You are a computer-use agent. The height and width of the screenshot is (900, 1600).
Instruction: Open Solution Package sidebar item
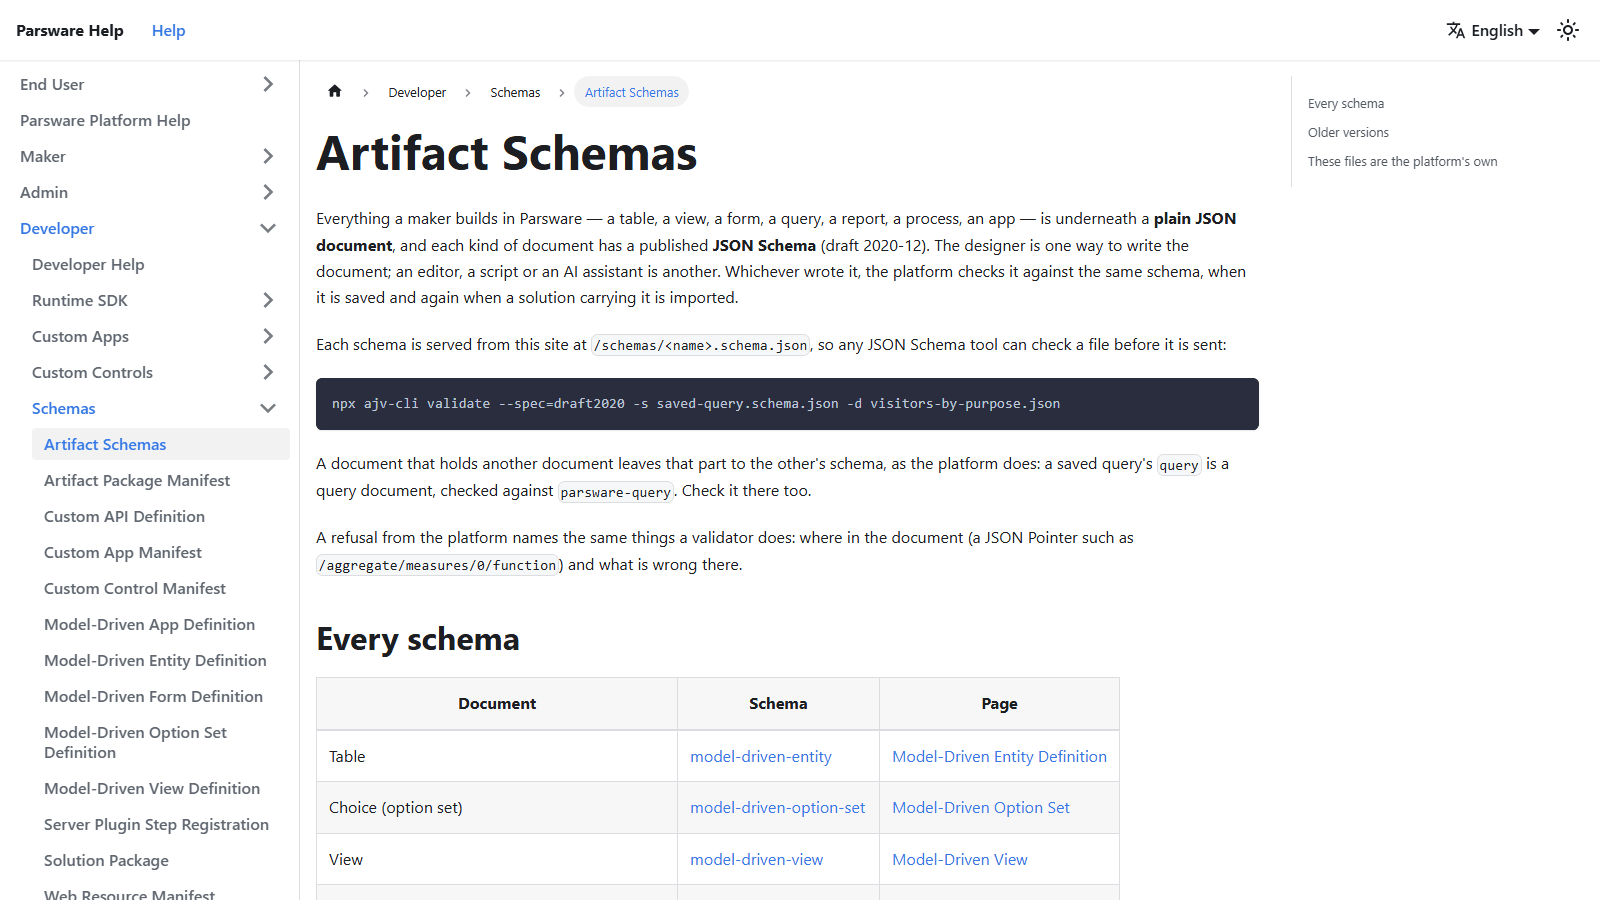point(106,860)
